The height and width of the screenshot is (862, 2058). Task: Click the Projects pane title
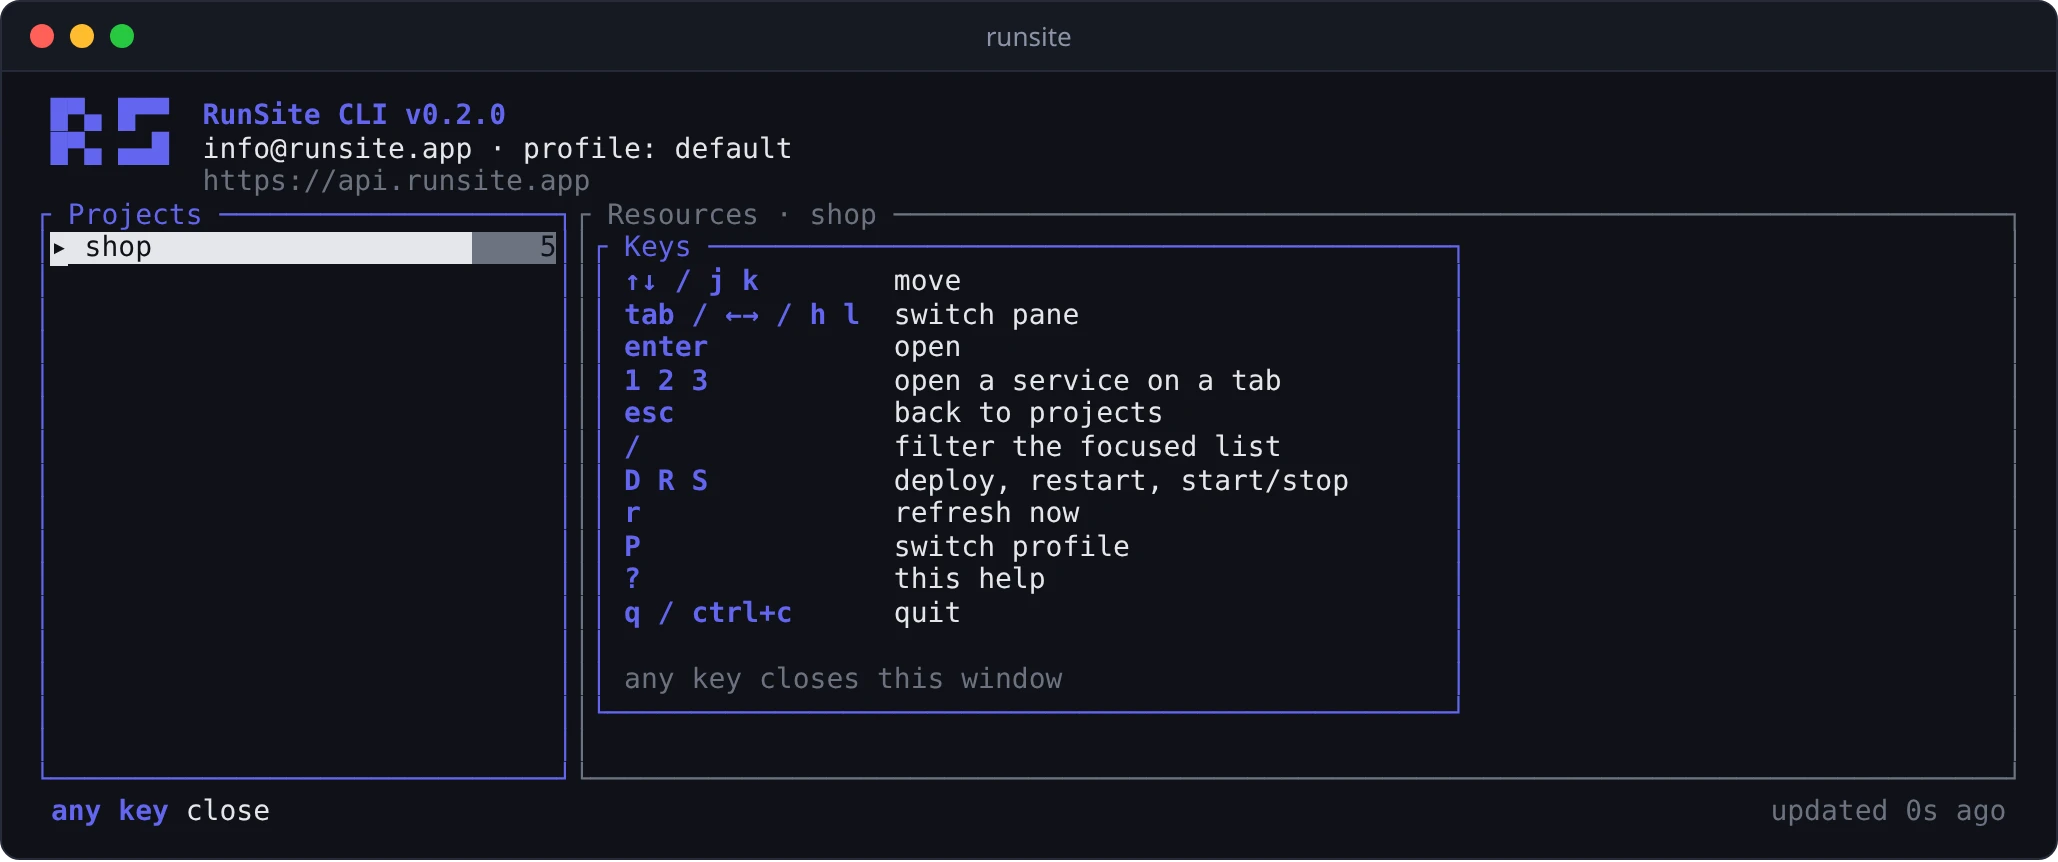(135, 214)
